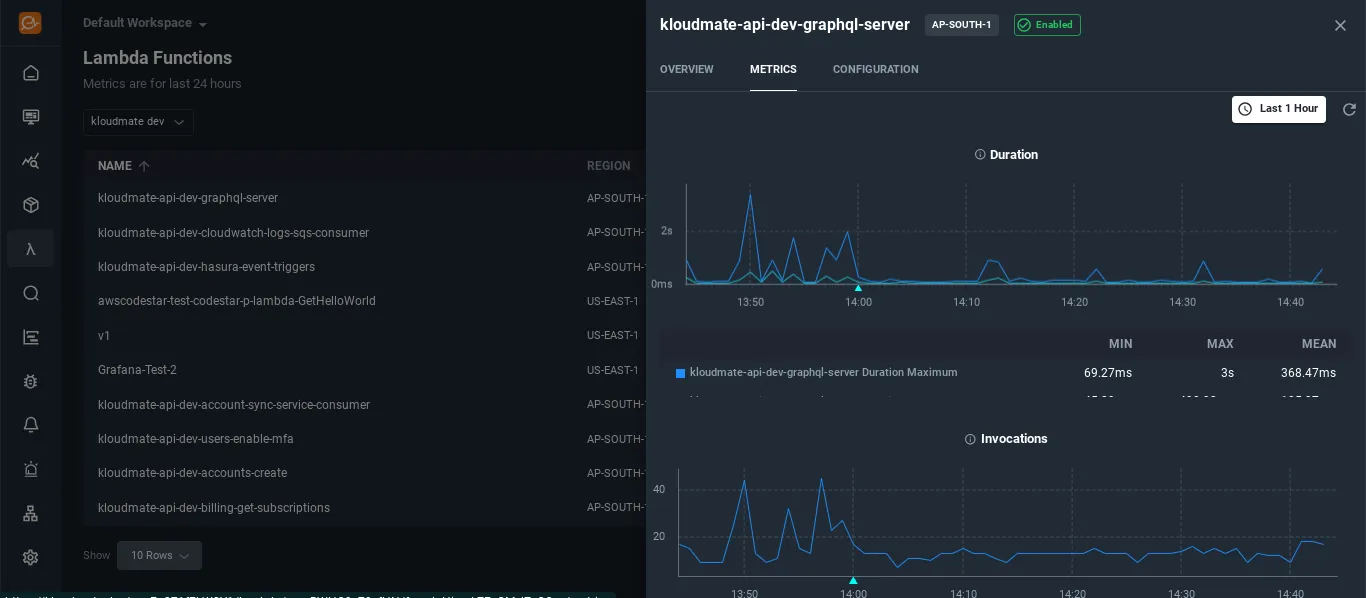Open the traces bars icon in the sidebar

31,337
